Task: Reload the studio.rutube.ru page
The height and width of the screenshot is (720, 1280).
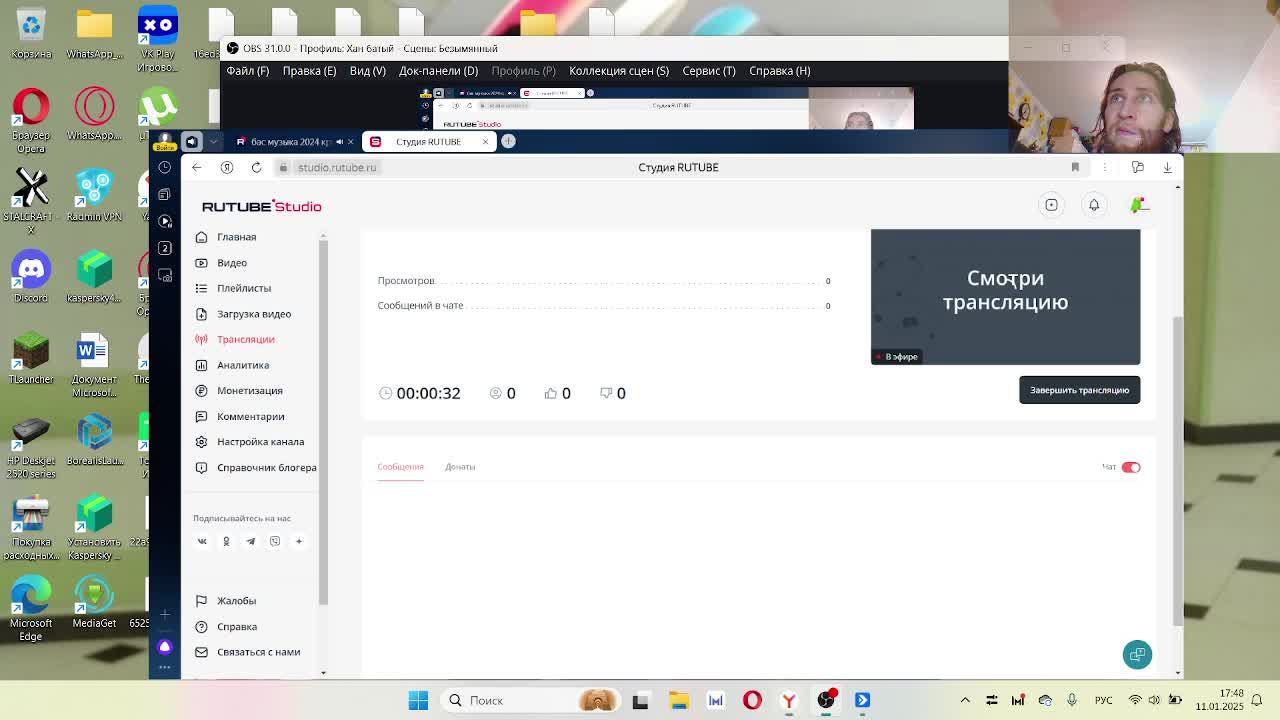Action: pyautogui.click(x=256, y=167)
